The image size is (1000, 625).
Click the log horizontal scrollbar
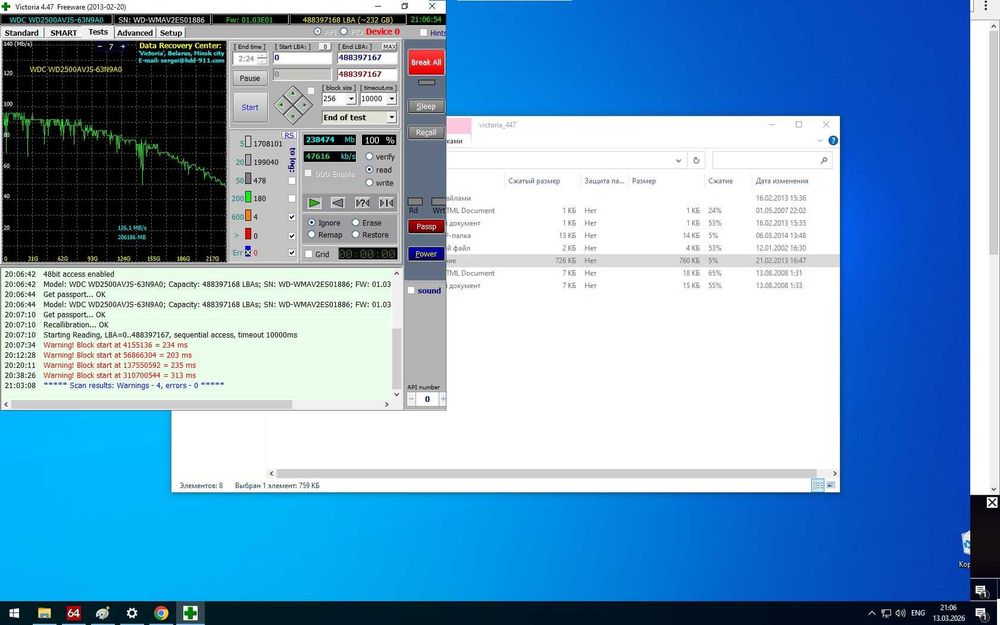pyautogui.click(x=152, y=404)
